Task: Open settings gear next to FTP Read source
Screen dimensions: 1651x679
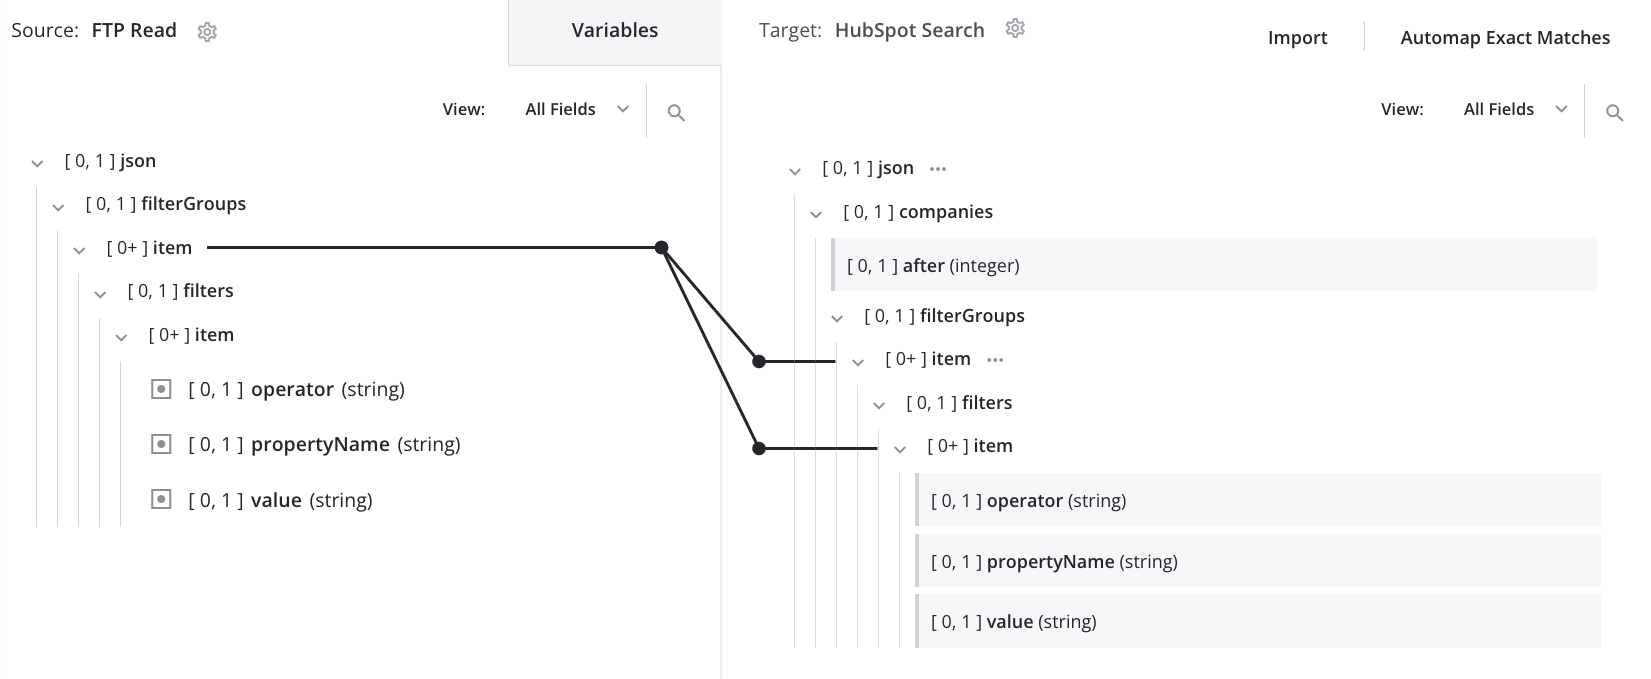Action: click(207, 31)
